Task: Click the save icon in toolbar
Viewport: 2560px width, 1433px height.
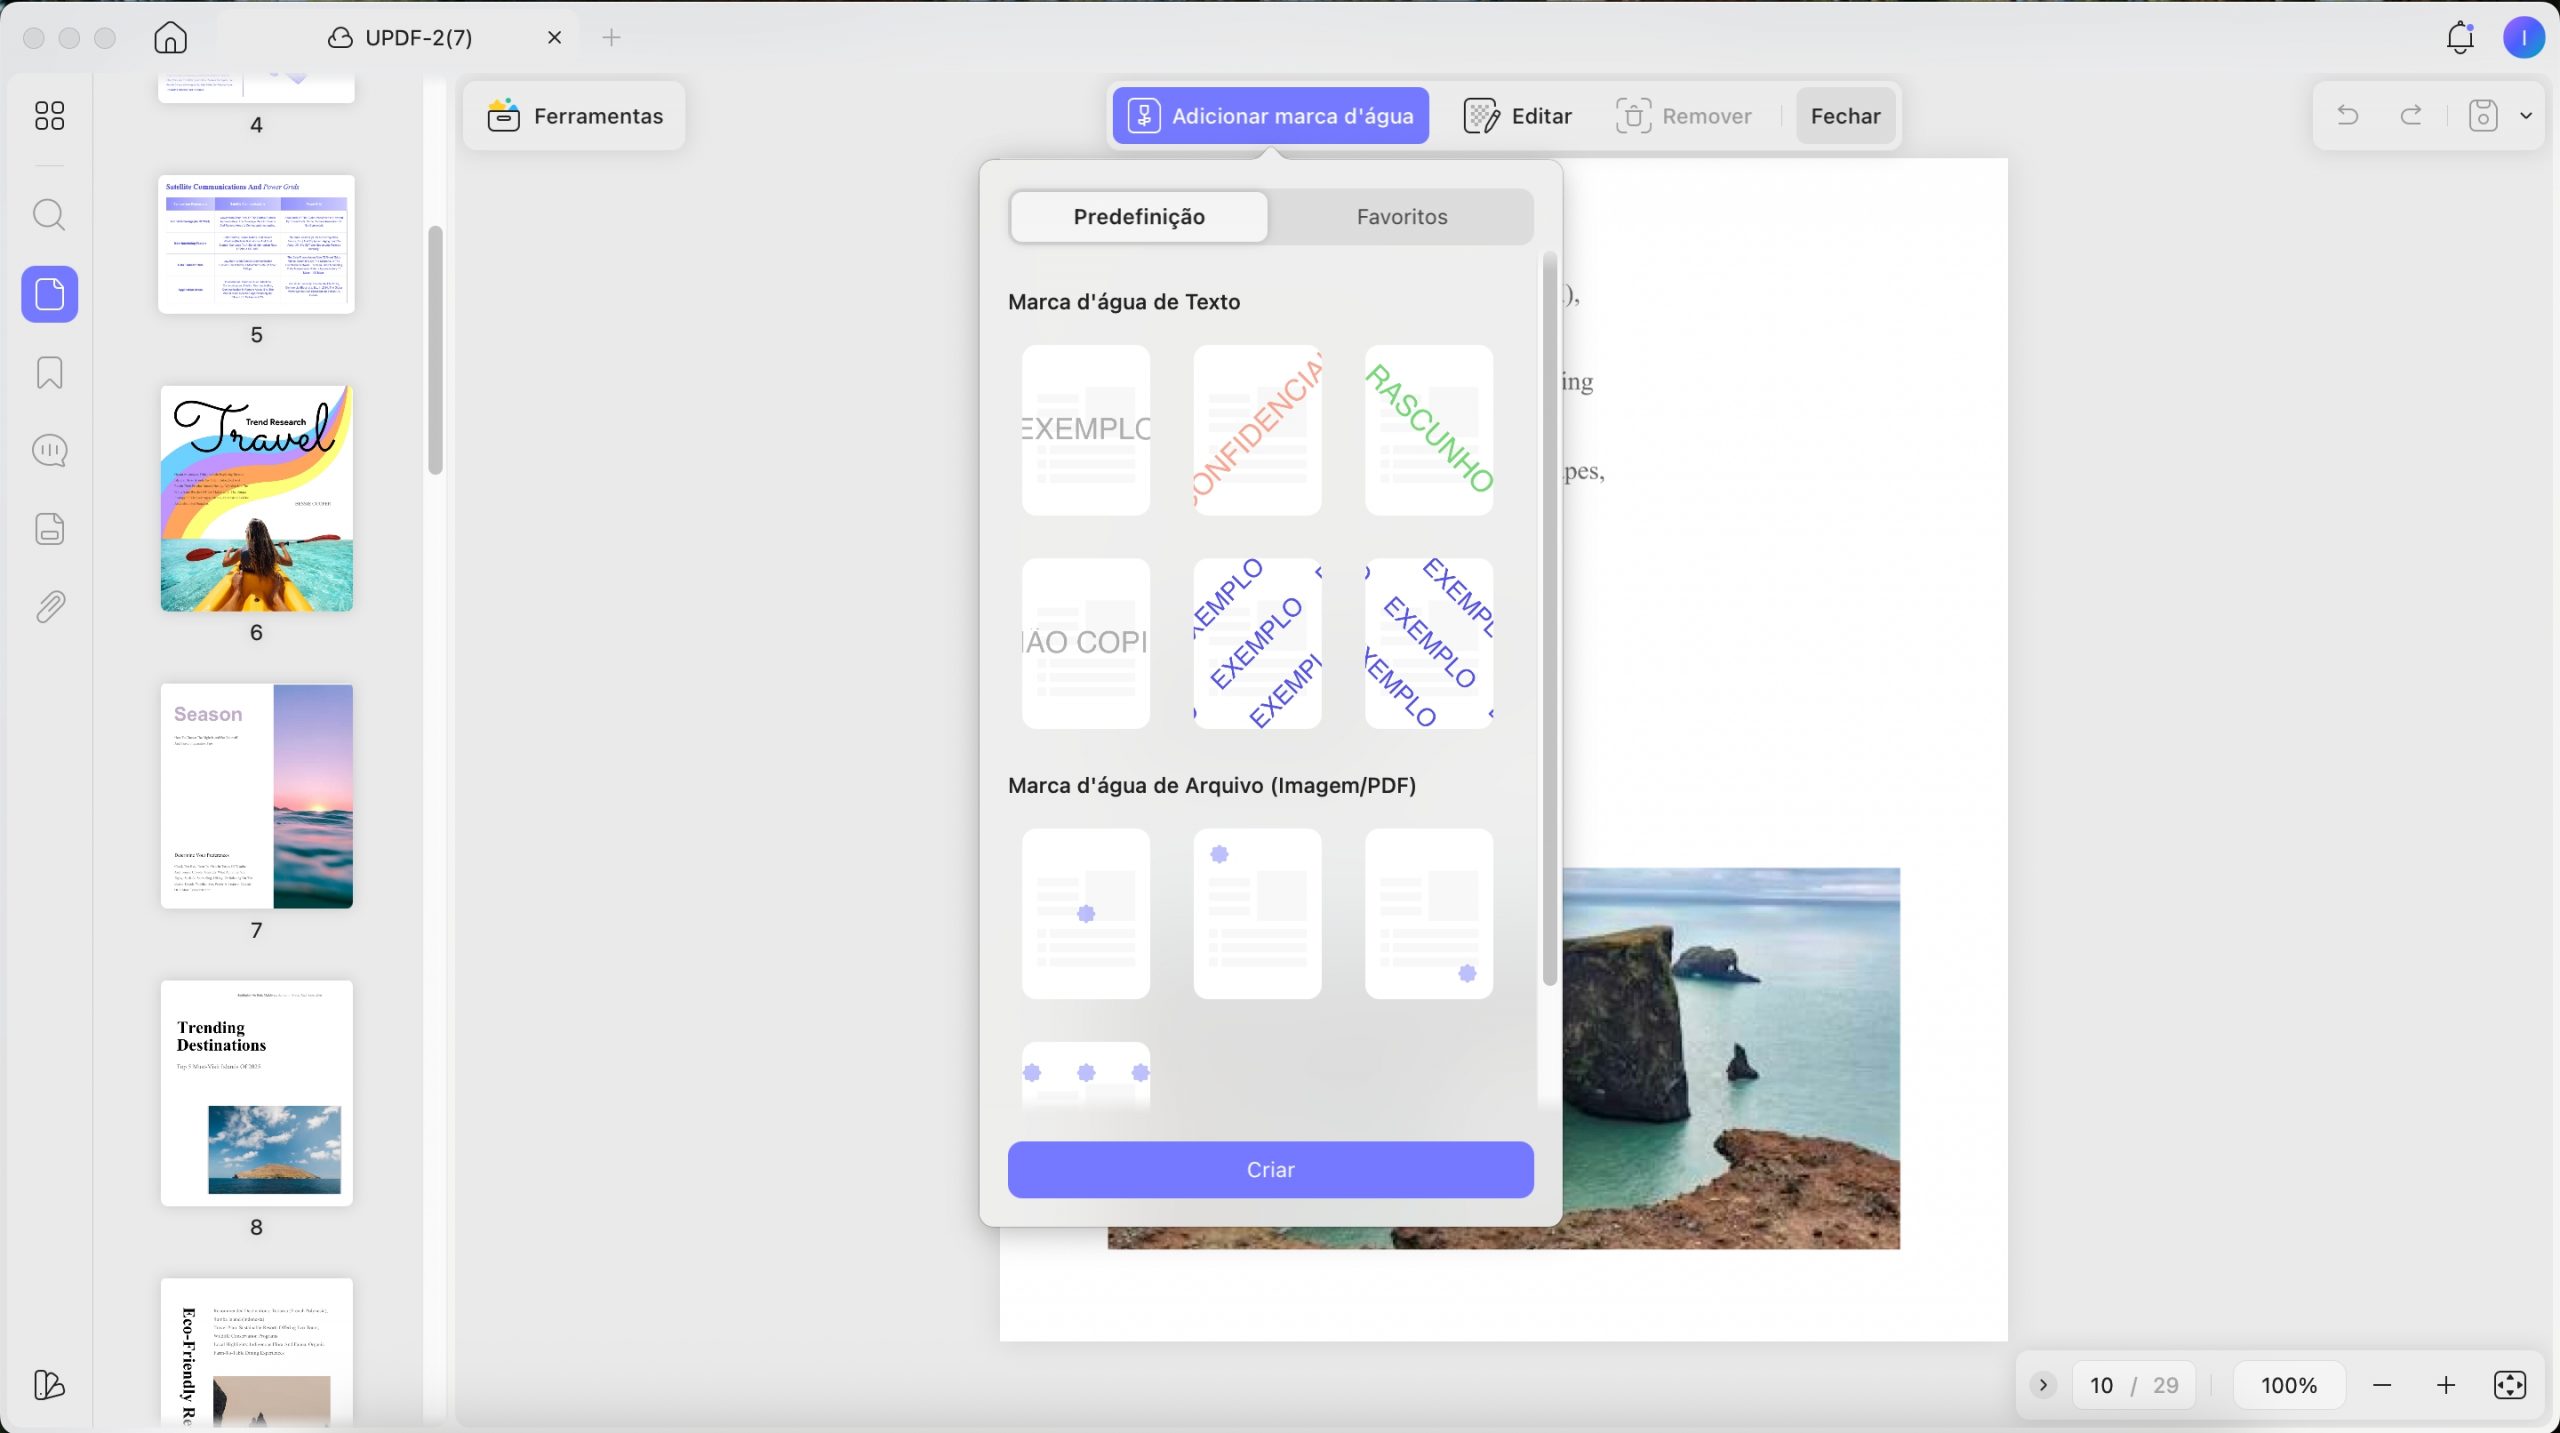Action: click(2483, 115)
